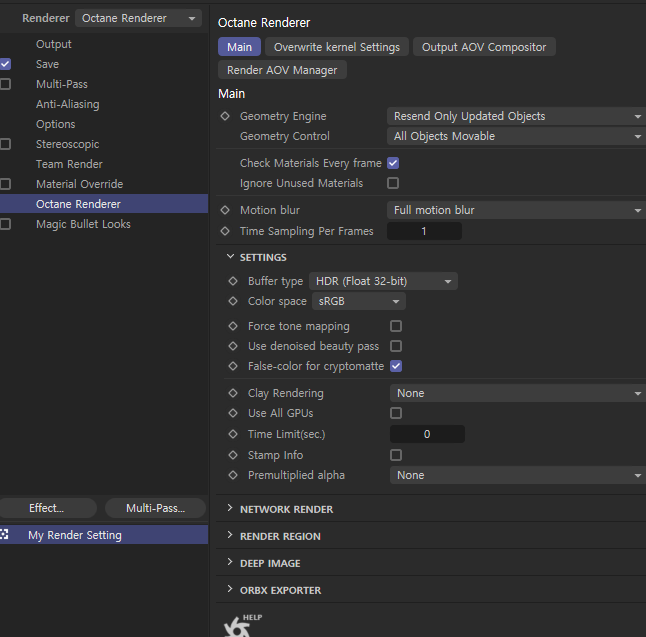The image size is (646, 637).
Task: Enable the Magic Bullet Looks checkbox
Action: (x=5, y=224)
